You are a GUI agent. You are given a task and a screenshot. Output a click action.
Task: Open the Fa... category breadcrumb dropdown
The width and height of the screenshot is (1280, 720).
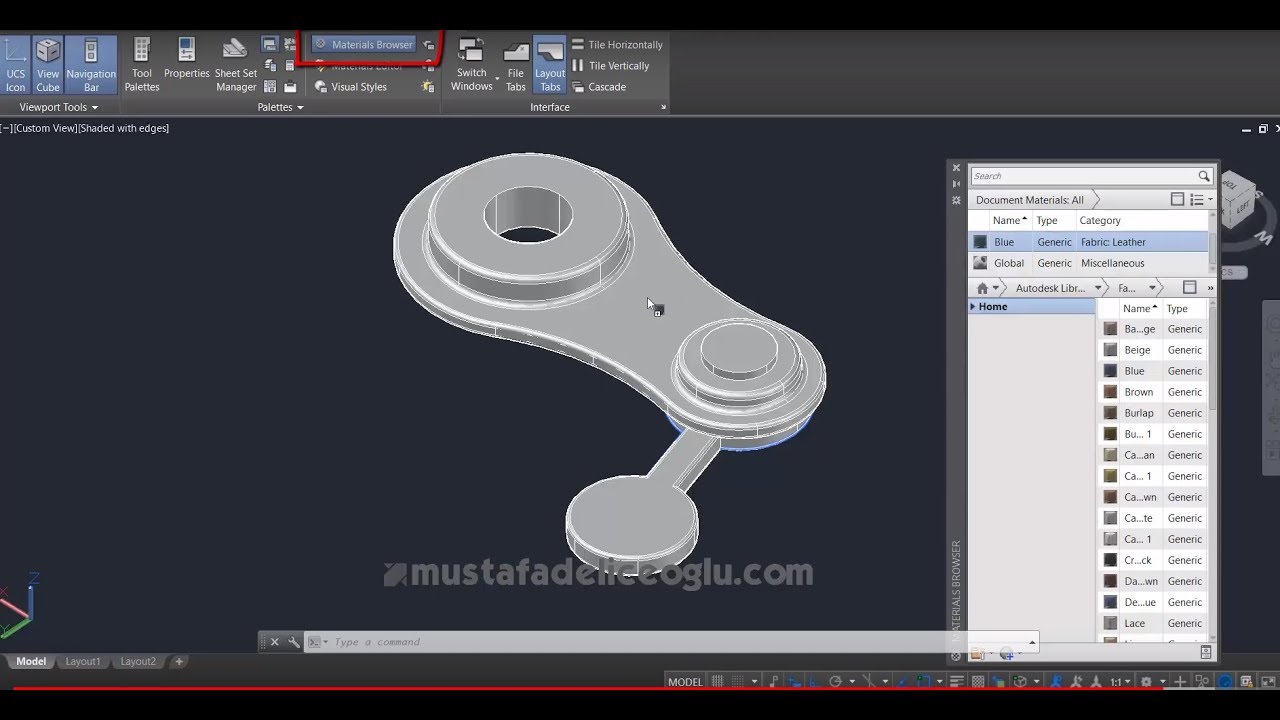point(1152,288)
